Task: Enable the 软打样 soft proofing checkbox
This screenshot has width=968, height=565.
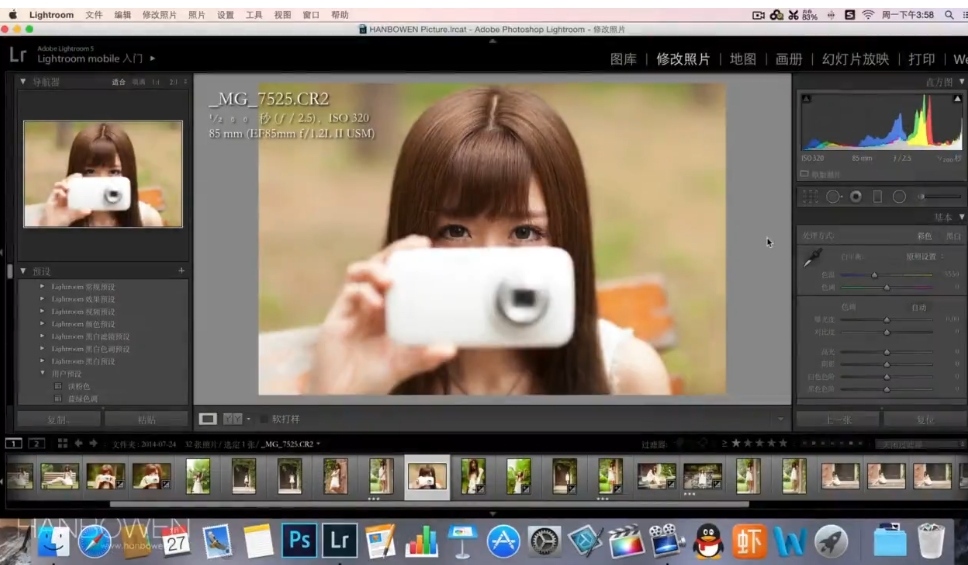Action: coord(264,419)
